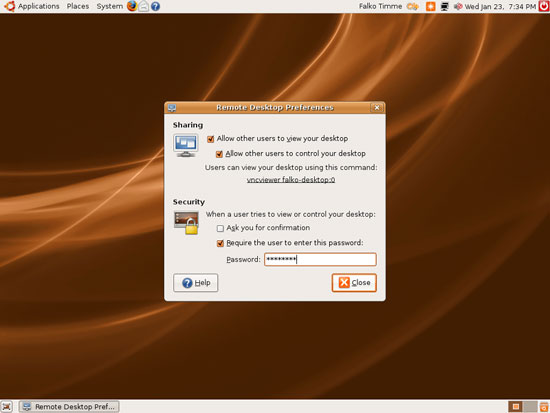The height and width of the screenshot is (413, 550).
Task: Click the Help button
Action: [x=196, y=282]
